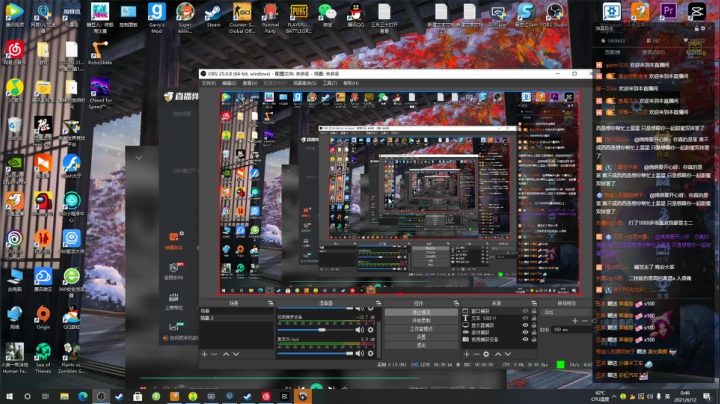720x404 pixels.
Task: Open the 帮助(H) menu in OBS
Action: [x=351, y=83]
